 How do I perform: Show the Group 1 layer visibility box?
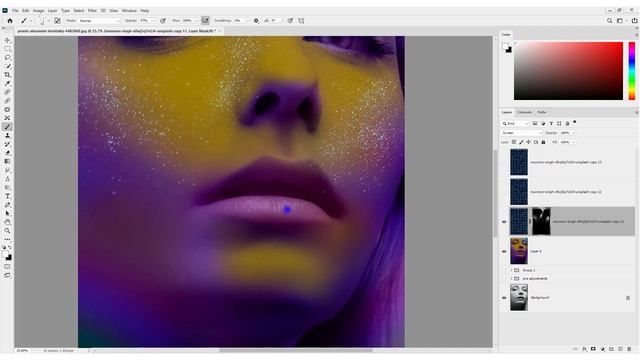[x=504, y=270]
